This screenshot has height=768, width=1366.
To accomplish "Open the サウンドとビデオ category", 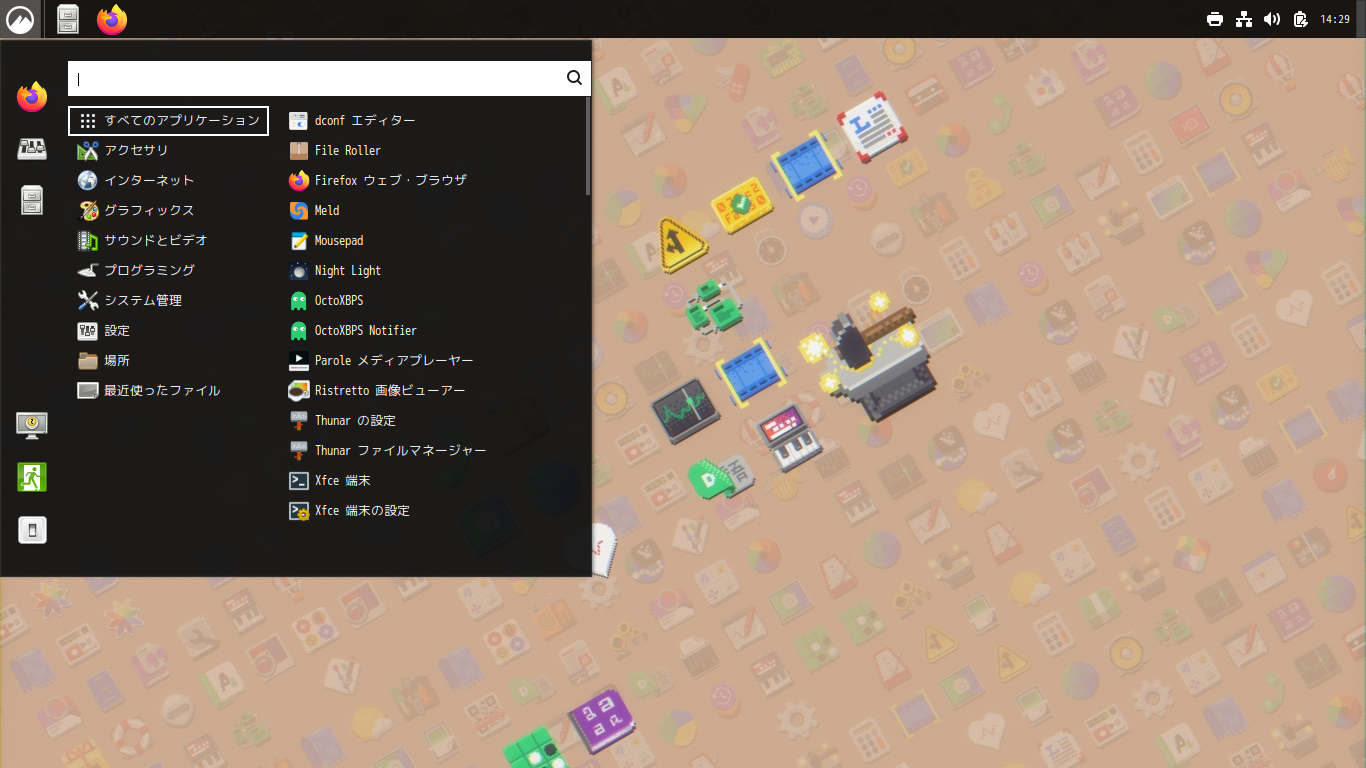I will coord(168,240).
